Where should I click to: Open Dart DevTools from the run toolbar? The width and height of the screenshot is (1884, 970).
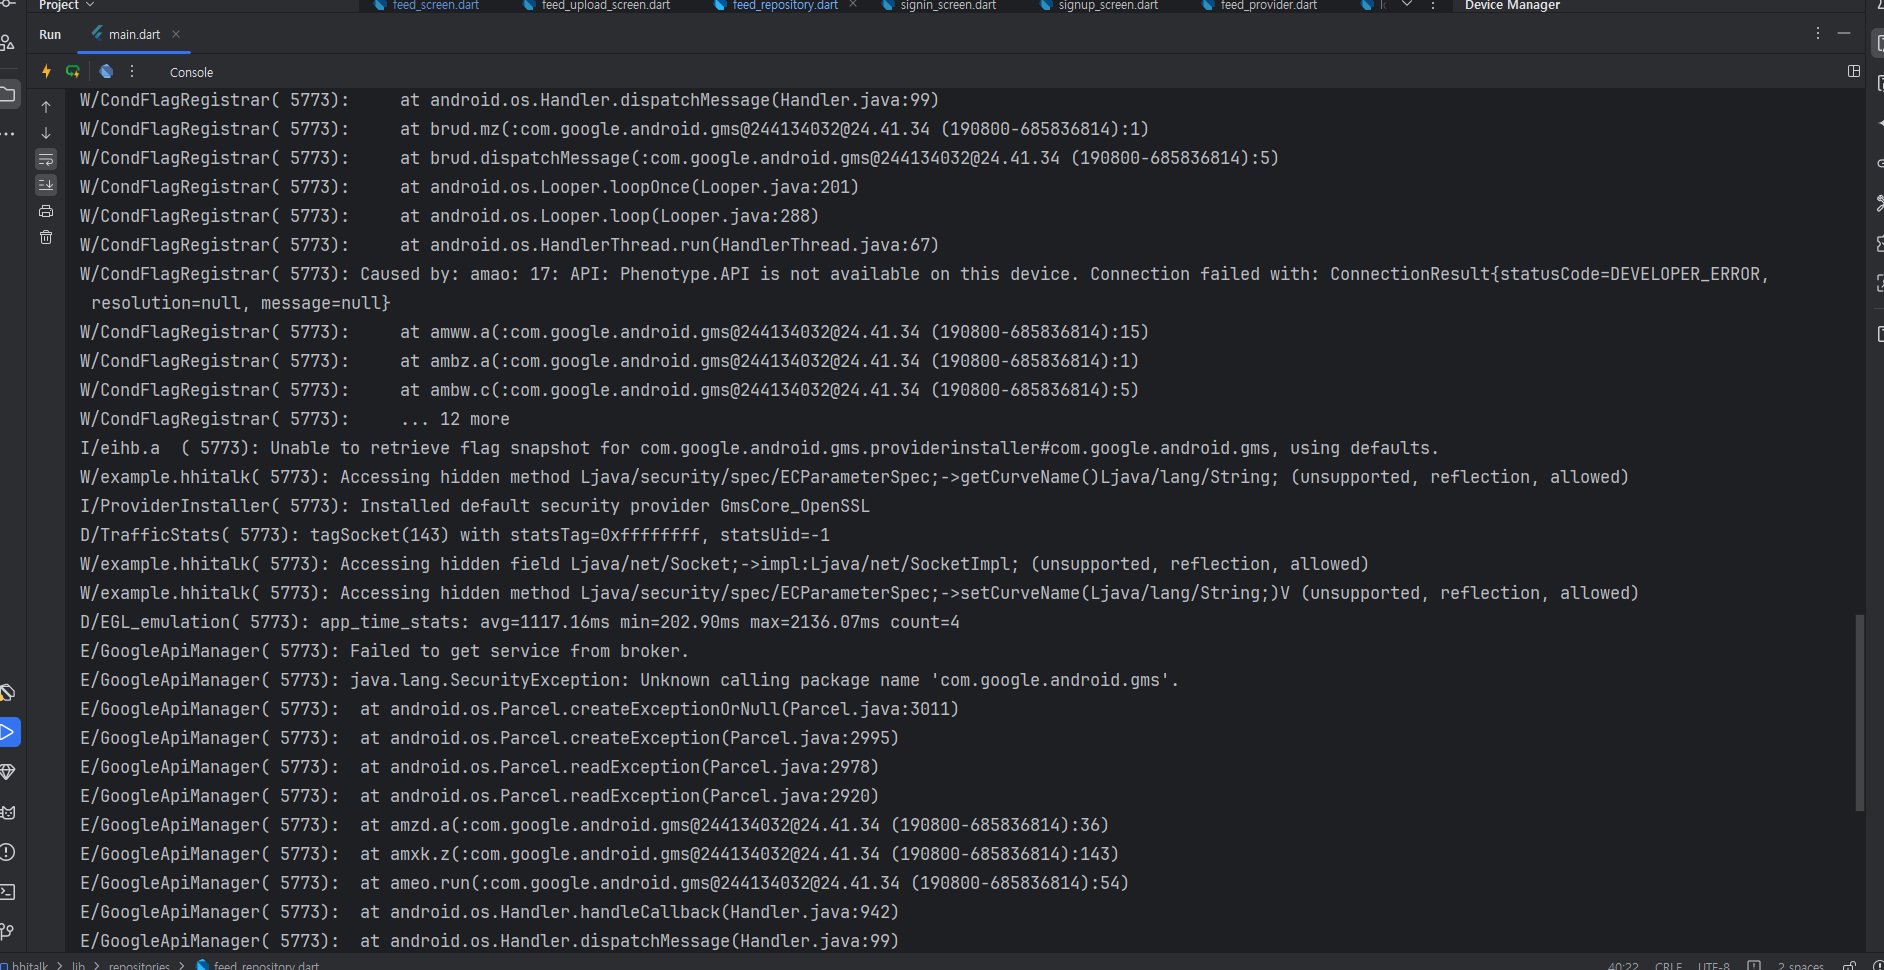click(106, 72)
